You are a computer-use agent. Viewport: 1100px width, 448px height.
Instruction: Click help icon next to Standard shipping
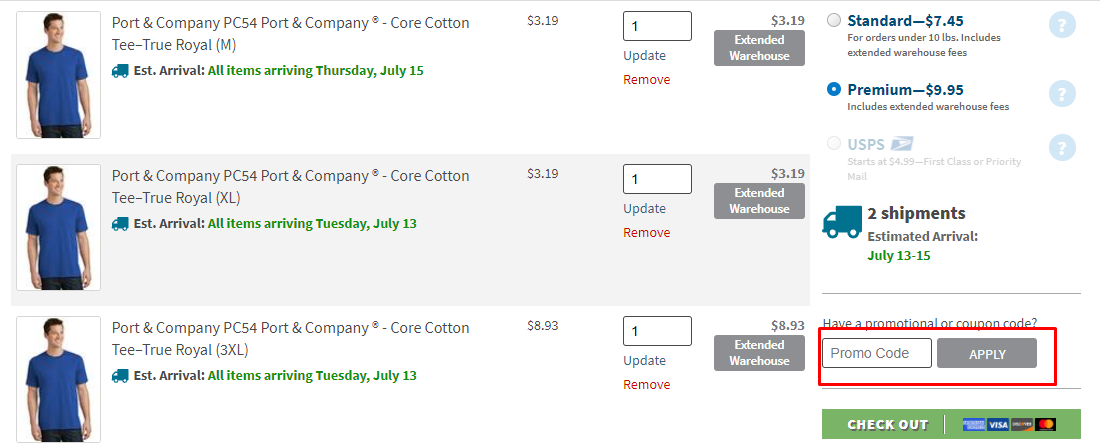click(x=1062, y=25)
